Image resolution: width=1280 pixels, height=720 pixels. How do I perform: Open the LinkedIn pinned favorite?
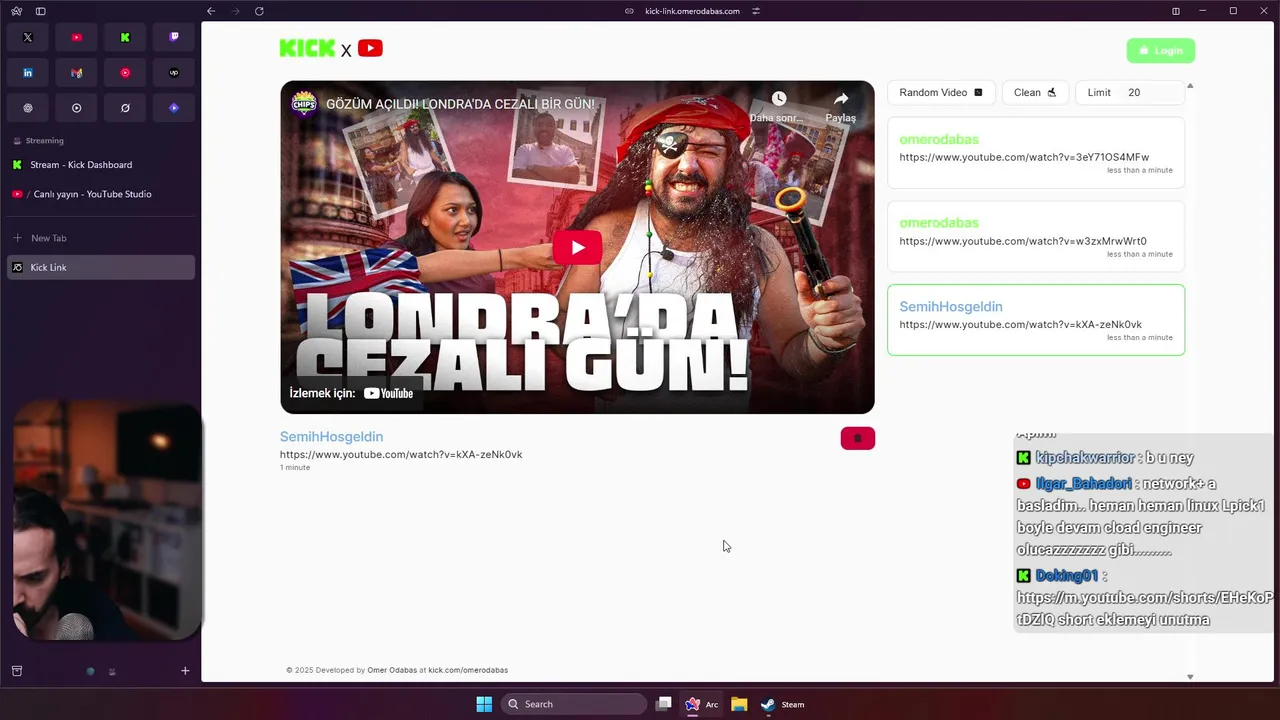28,73
